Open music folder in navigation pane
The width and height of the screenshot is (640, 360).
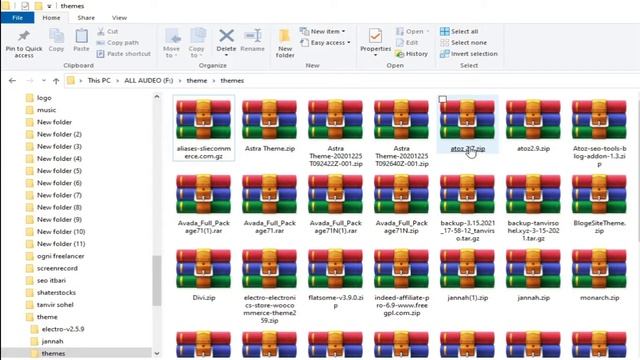(x=46, y=110)
